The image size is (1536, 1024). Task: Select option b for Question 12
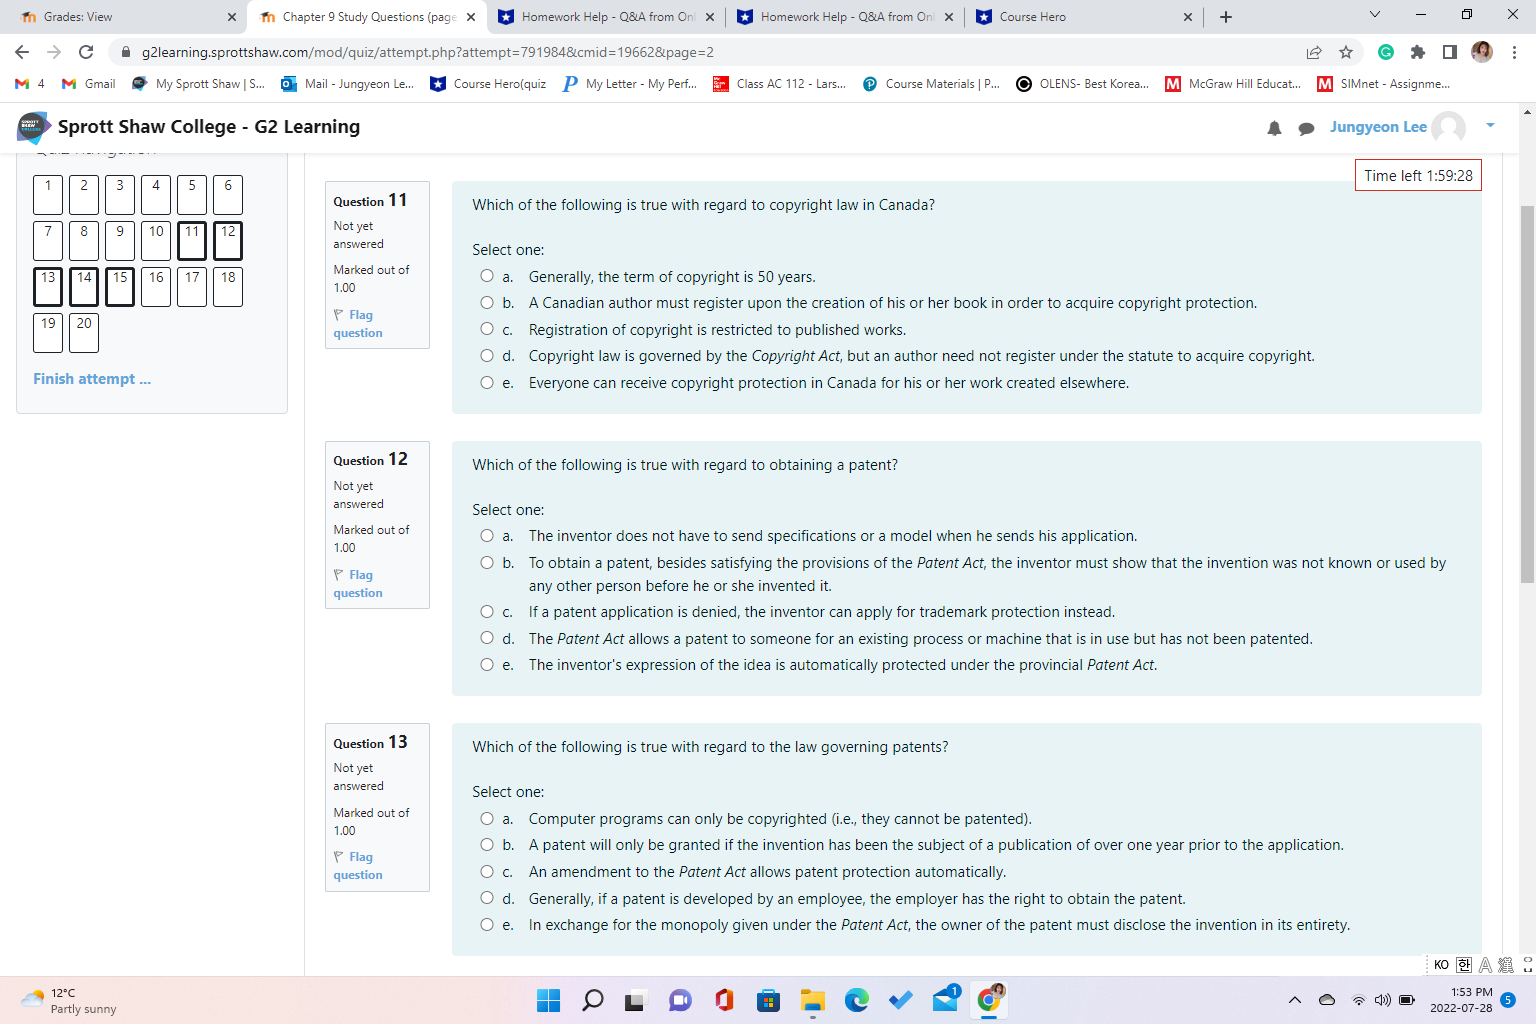(x=487, y=563)
